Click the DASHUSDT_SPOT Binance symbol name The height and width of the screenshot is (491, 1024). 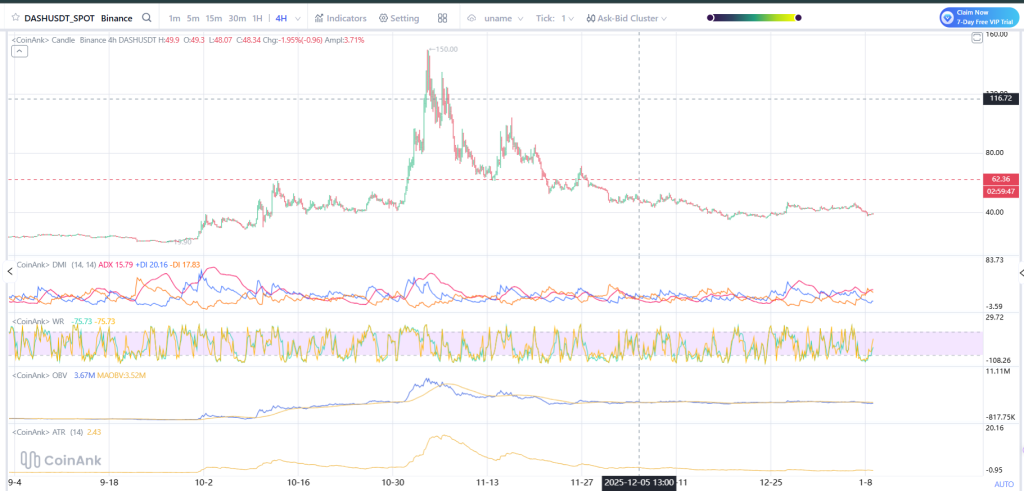(x=78, y=18)
